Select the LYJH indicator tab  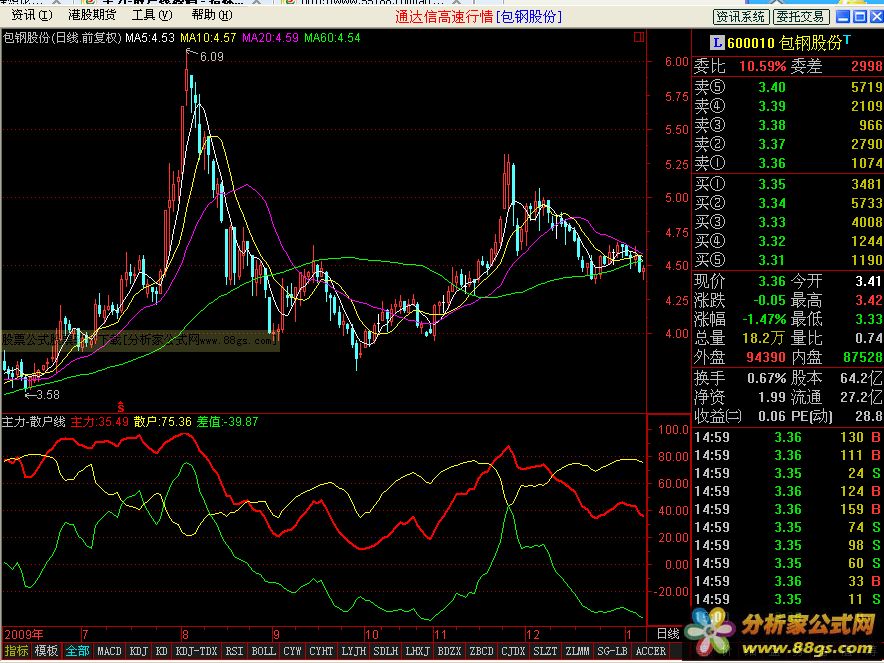[x=353, y=651]
